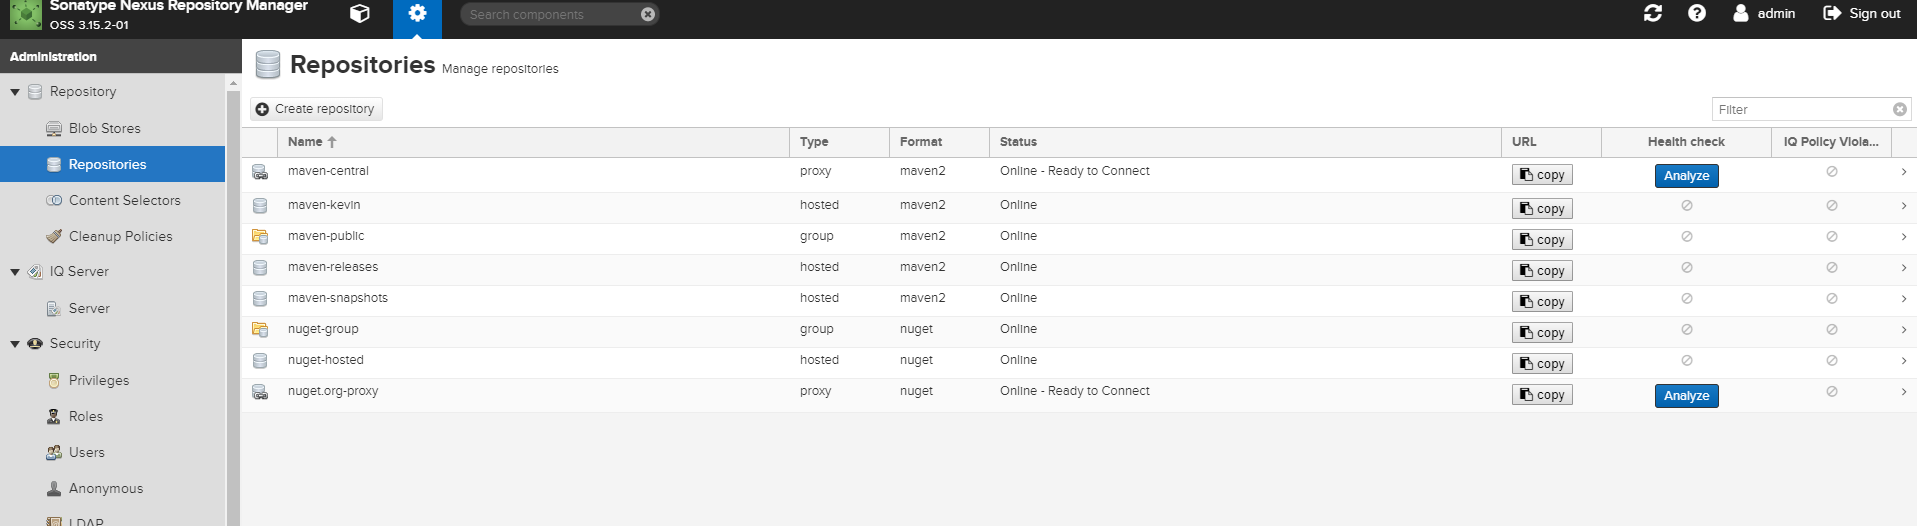Click the Sonatype Nexus logo
This screenshot has width=1917, height=526.
coord(26,14)
